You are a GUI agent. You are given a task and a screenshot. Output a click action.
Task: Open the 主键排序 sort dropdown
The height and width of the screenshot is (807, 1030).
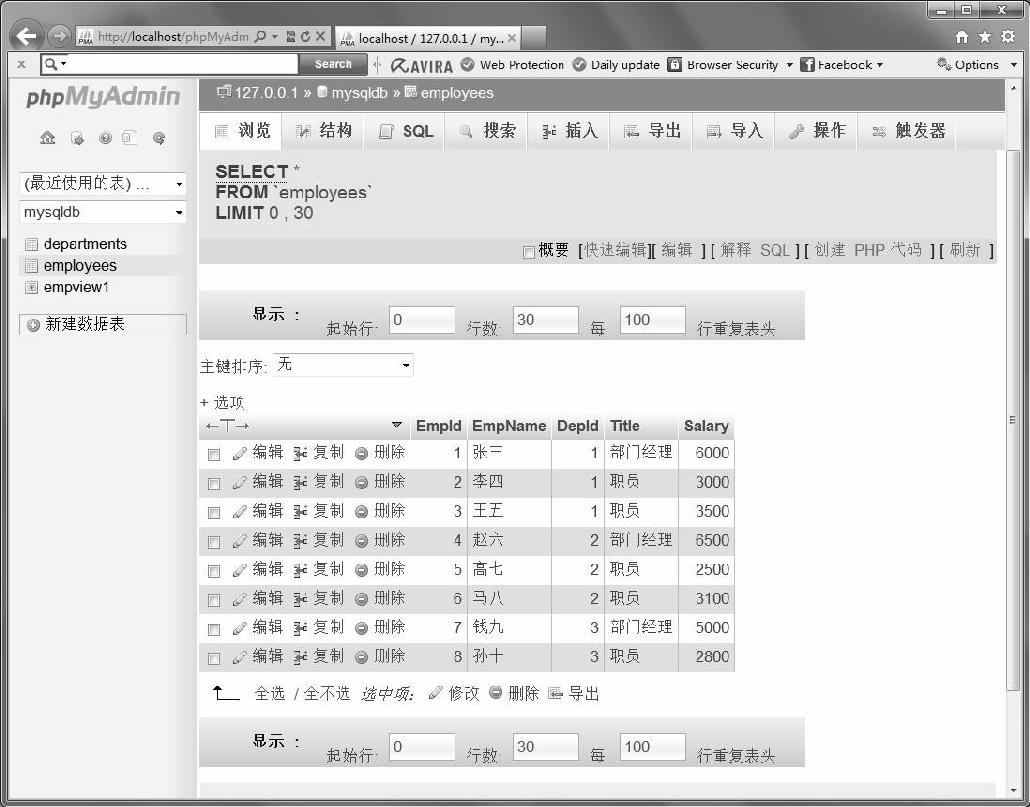pos(343,365)
